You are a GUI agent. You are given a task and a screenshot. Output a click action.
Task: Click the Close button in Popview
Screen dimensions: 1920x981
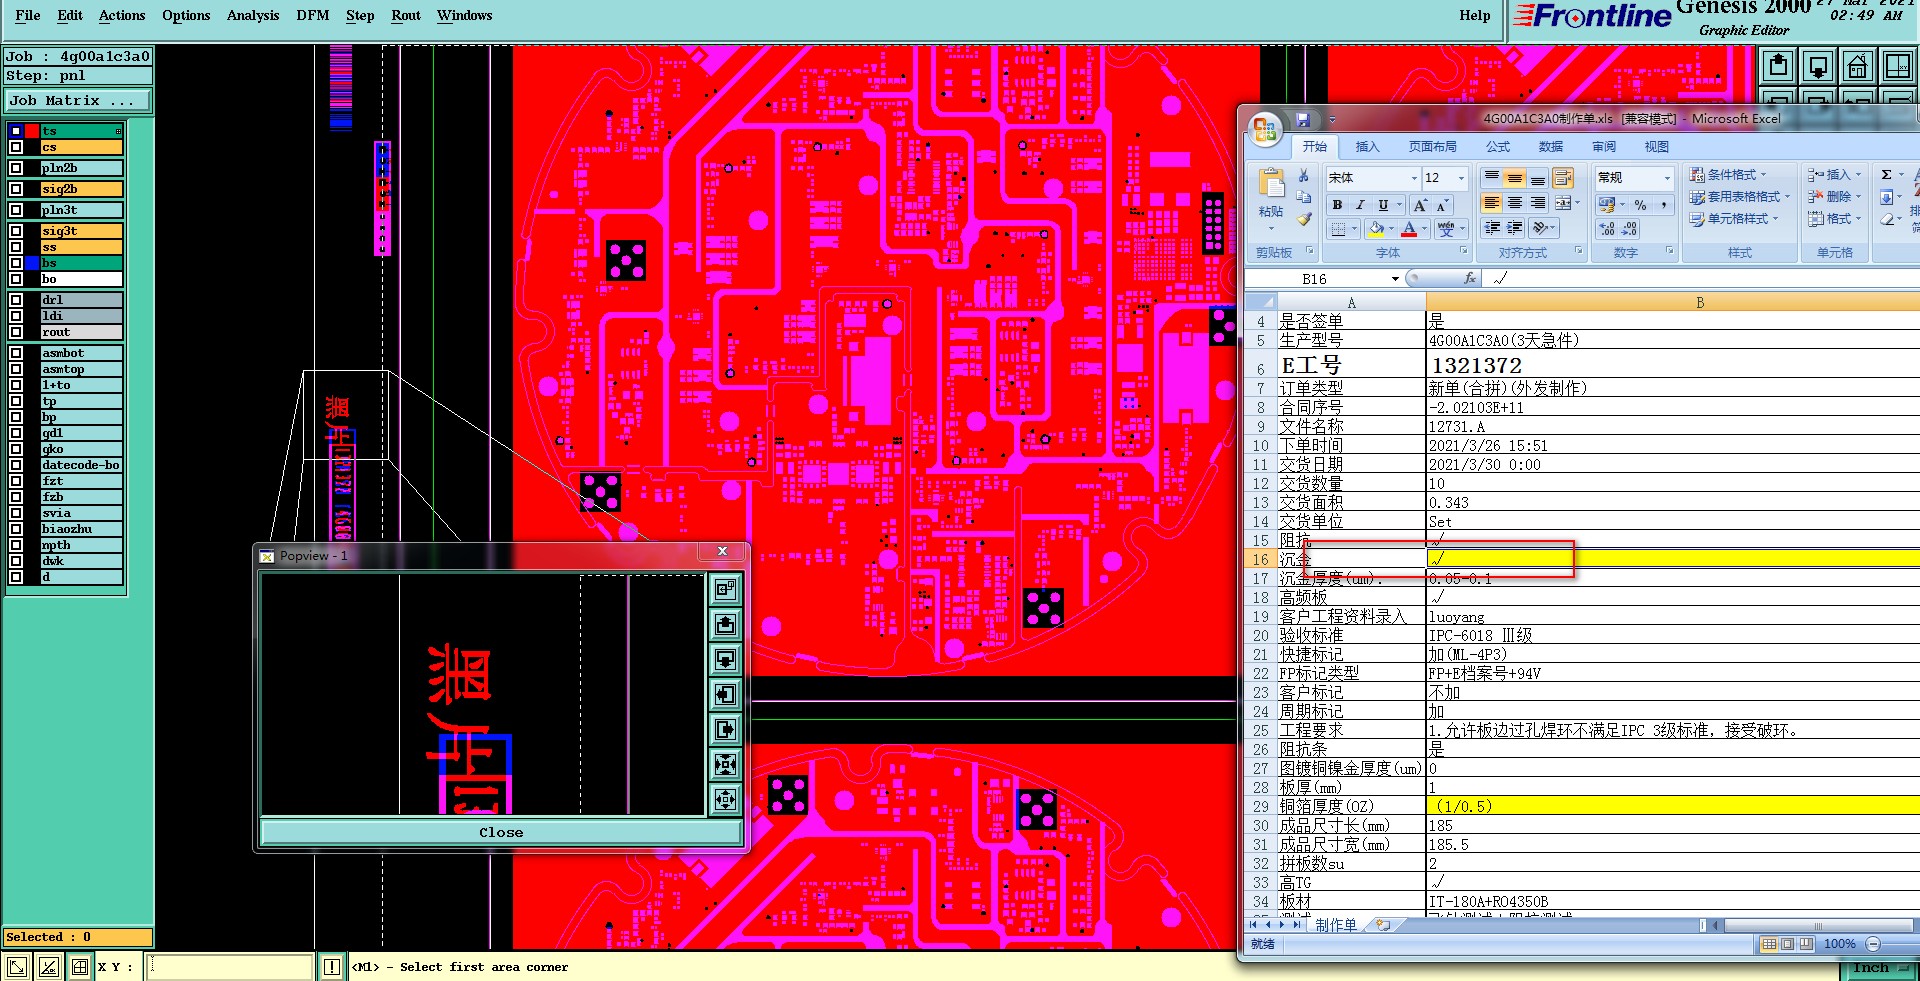(x=501, y=832)
